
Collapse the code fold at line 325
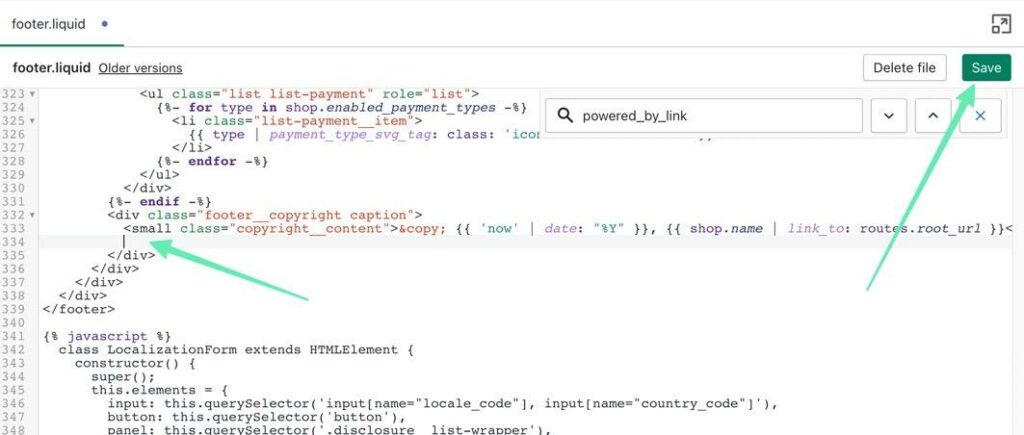click(x=33, y=121)
